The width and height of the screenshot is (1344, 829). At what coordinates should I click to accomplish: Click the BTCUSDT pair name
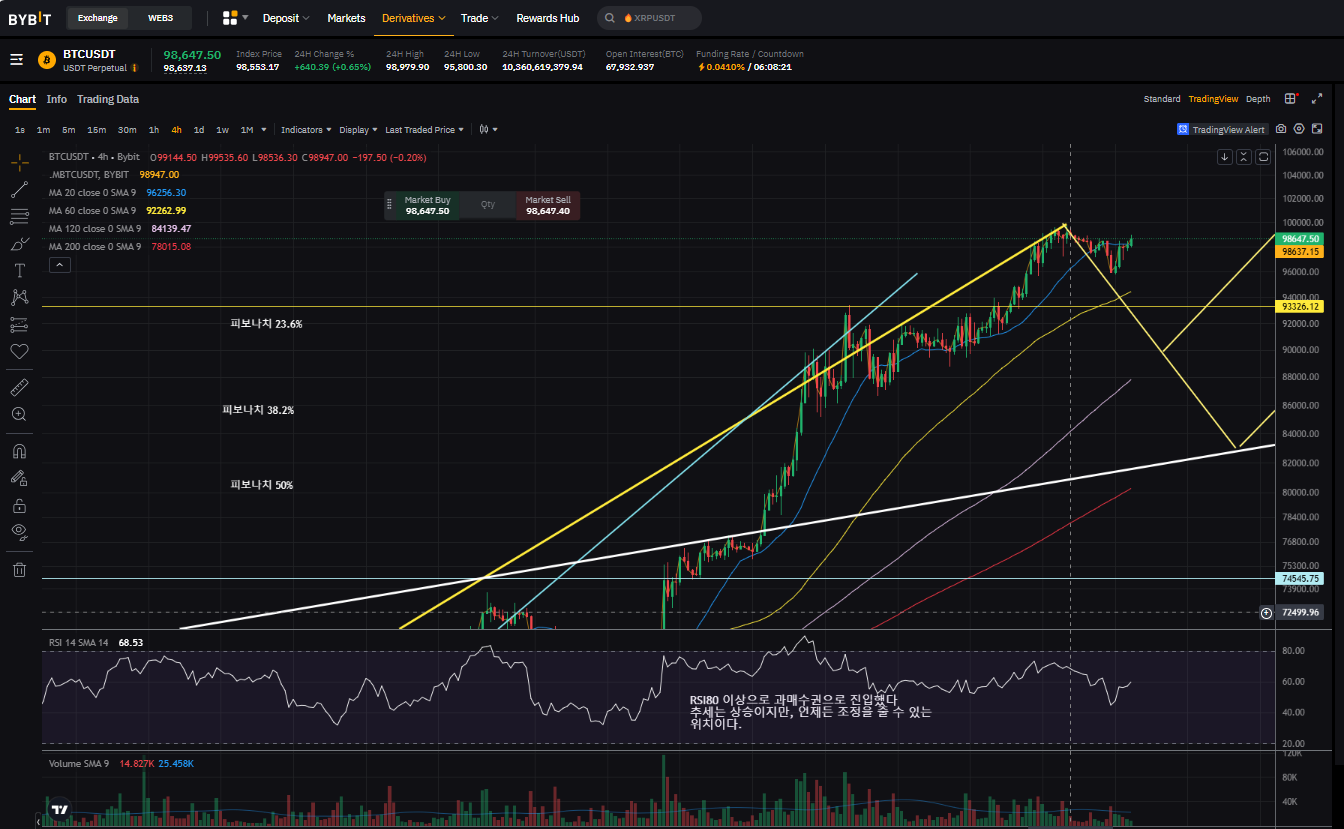point(89,53)
